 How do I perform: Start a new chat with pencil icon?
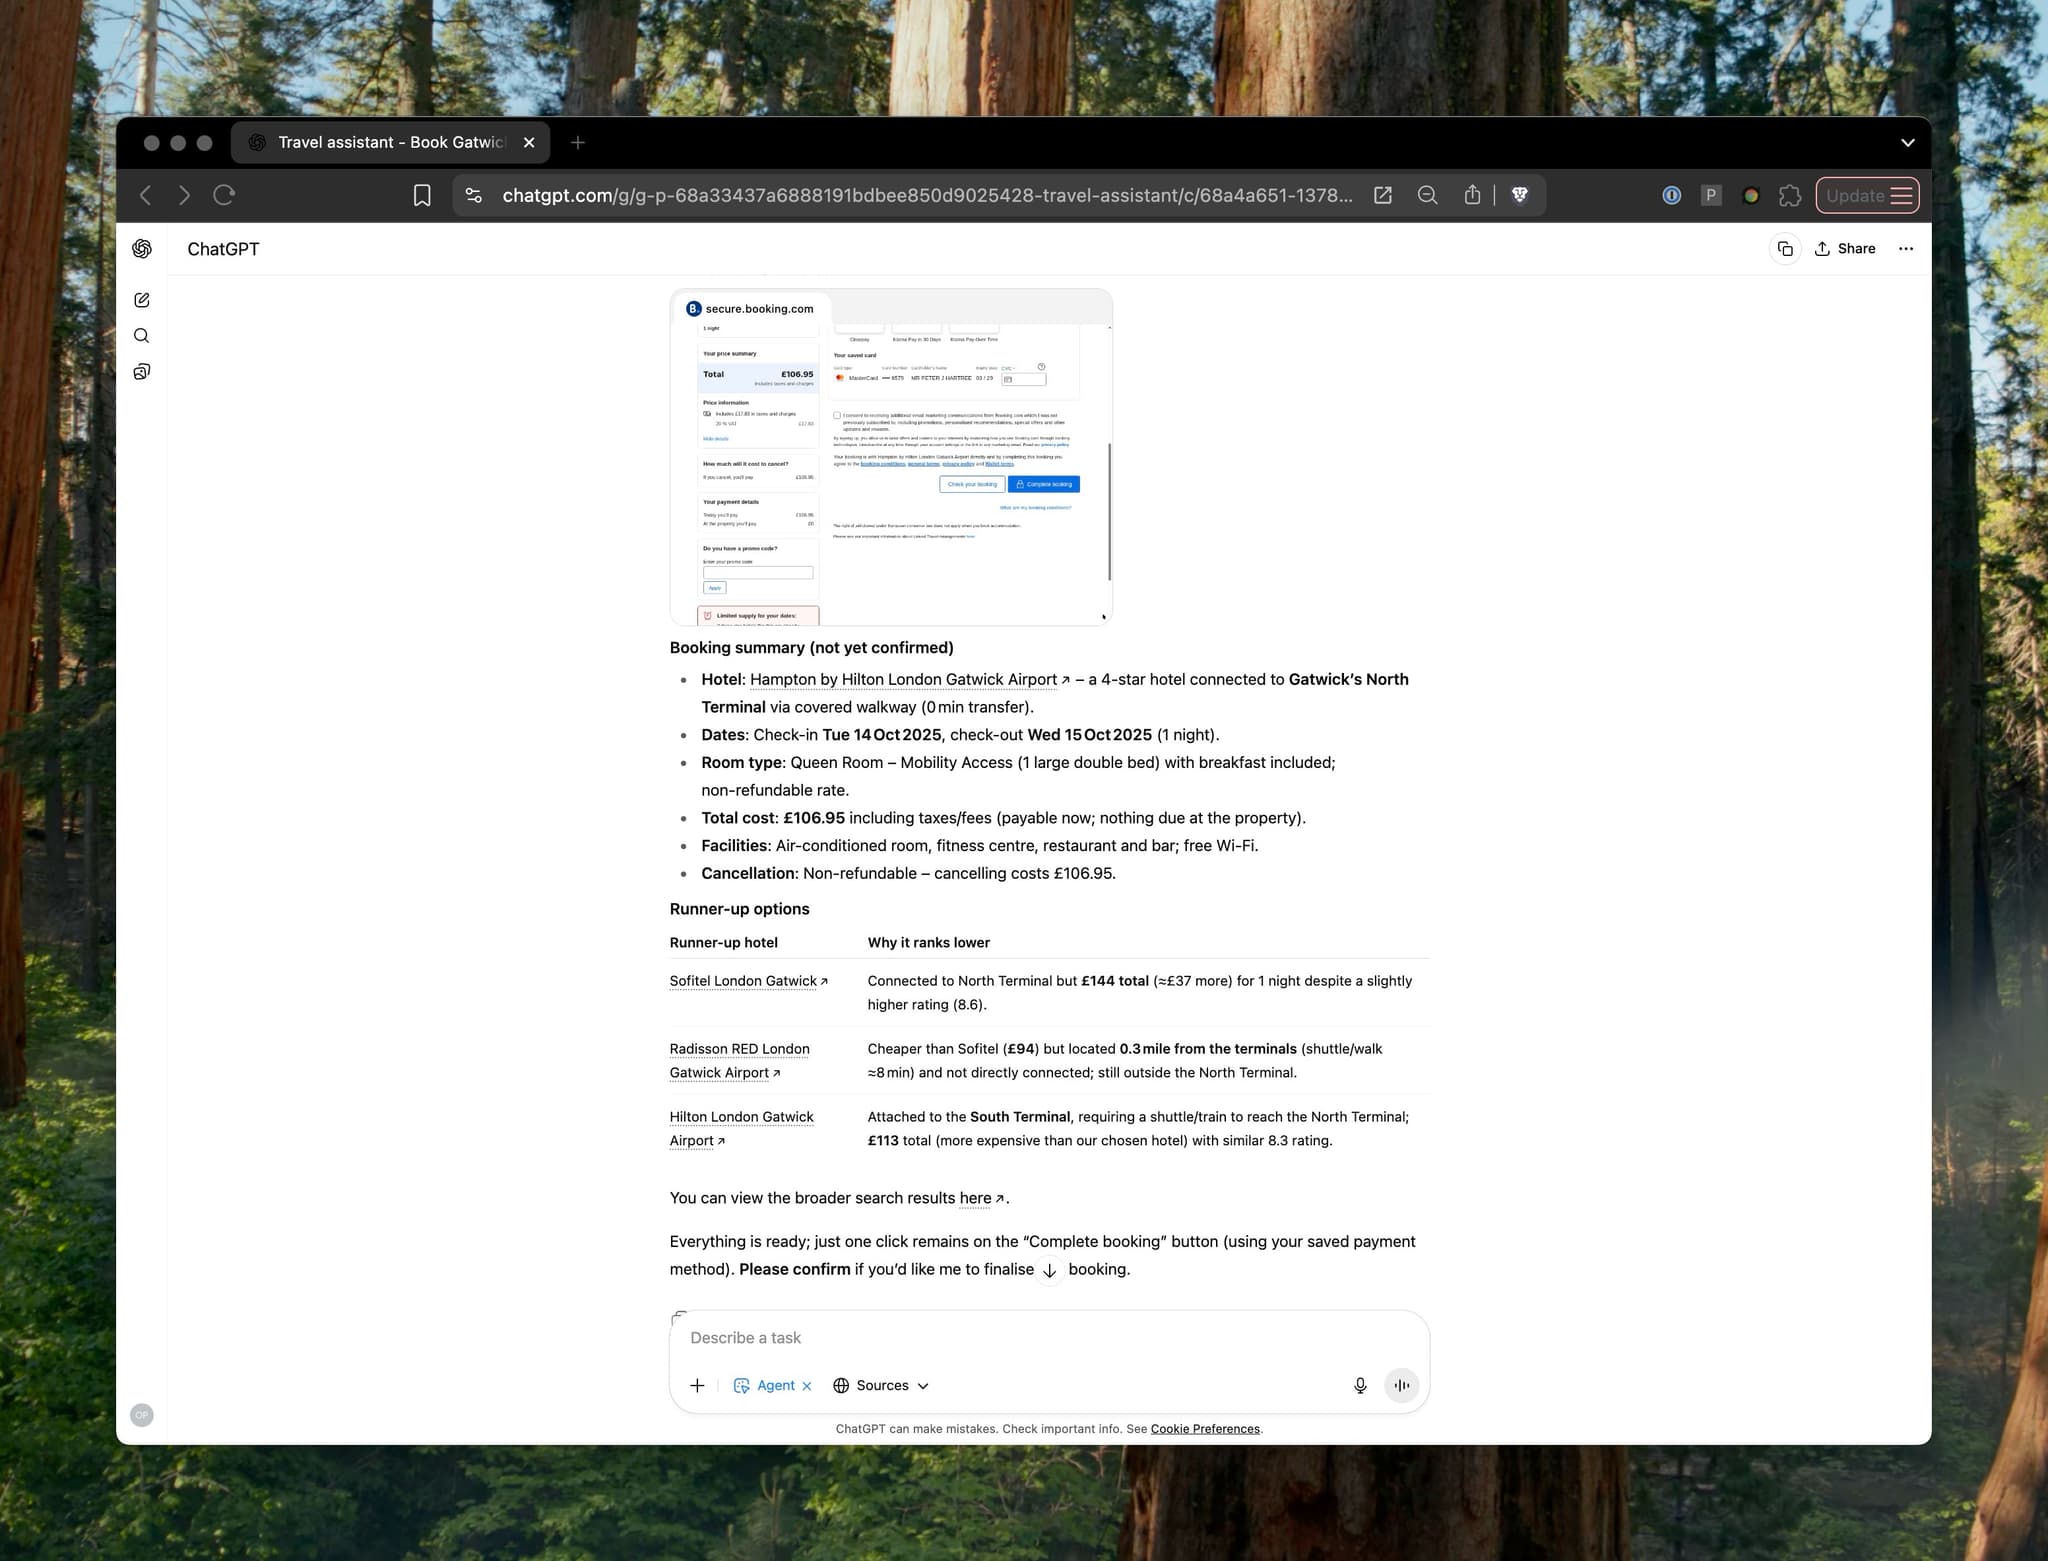click(142, 300)
